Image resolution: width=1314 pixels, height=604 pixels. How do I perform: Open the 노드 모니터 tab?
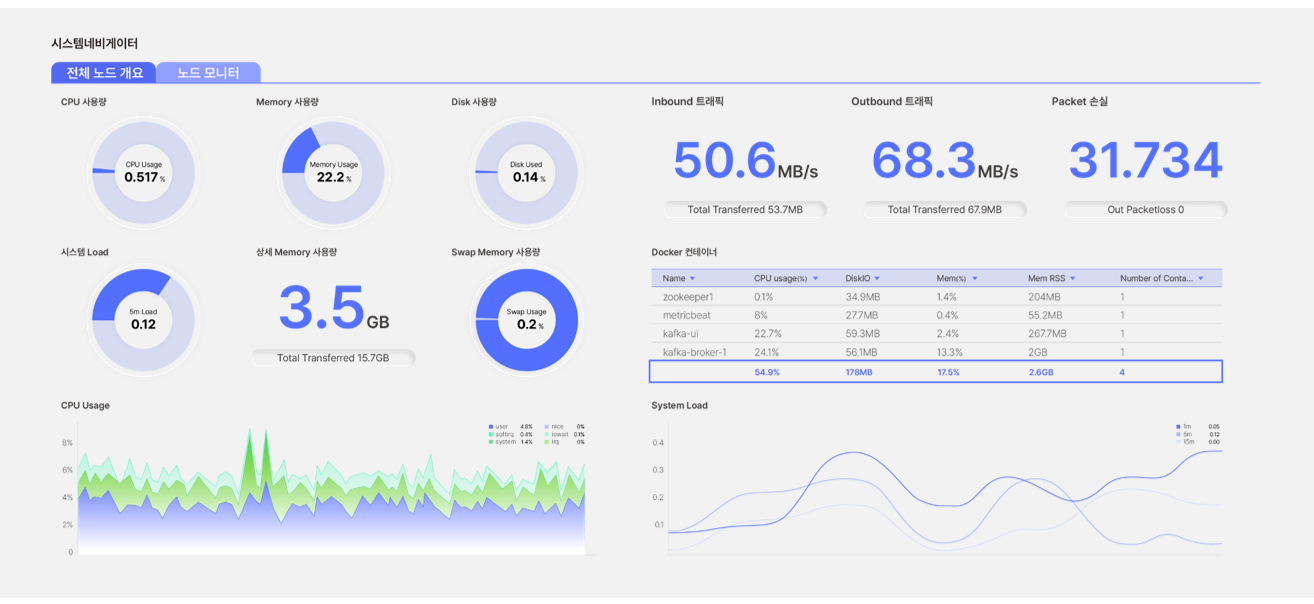pos(208,72)
